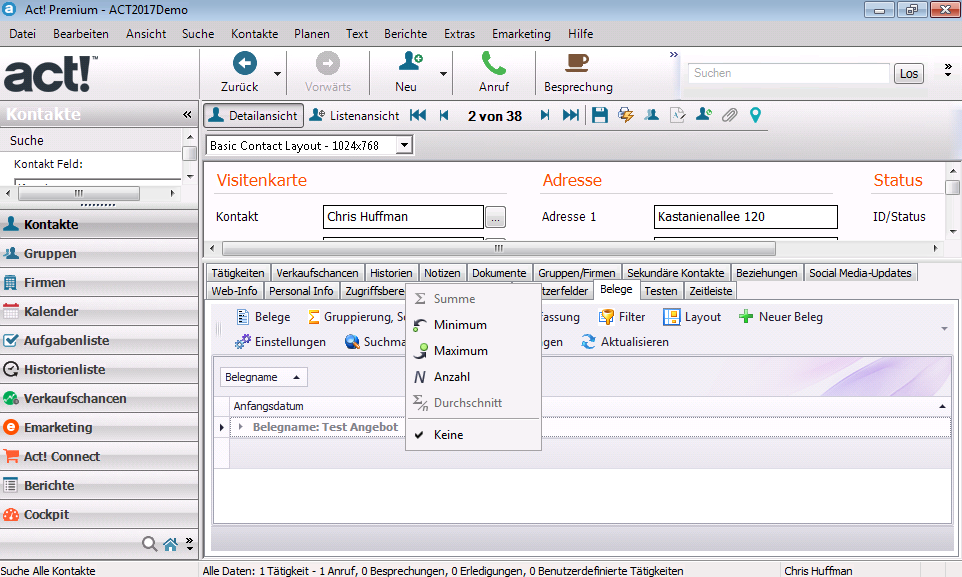The image size is (962, 577).
Task: Click the horizontal scrollbar of contact layout
Action: point(499,249)
